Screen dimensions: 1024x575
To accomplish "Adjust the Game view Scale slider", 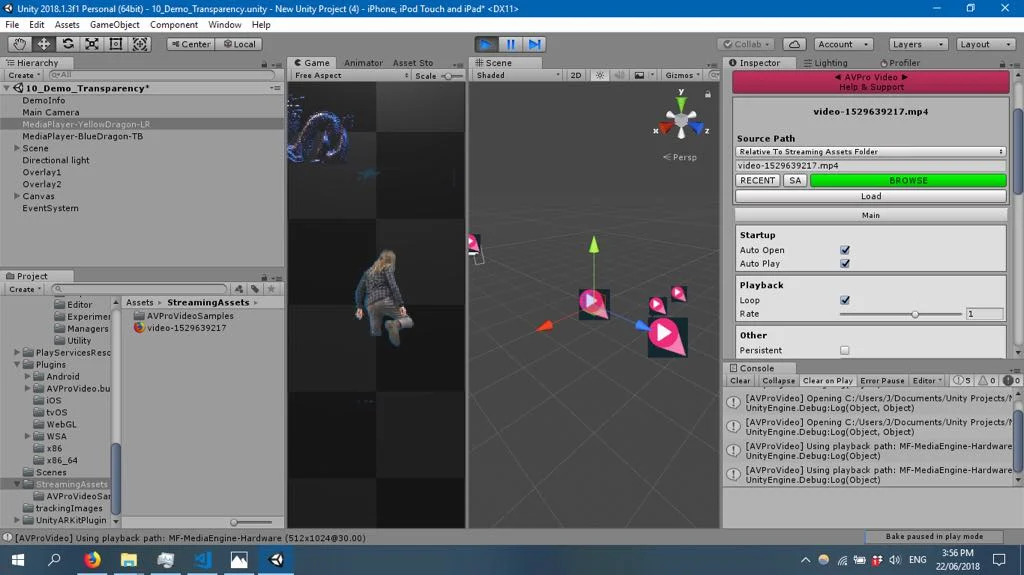I will (451, 76).
